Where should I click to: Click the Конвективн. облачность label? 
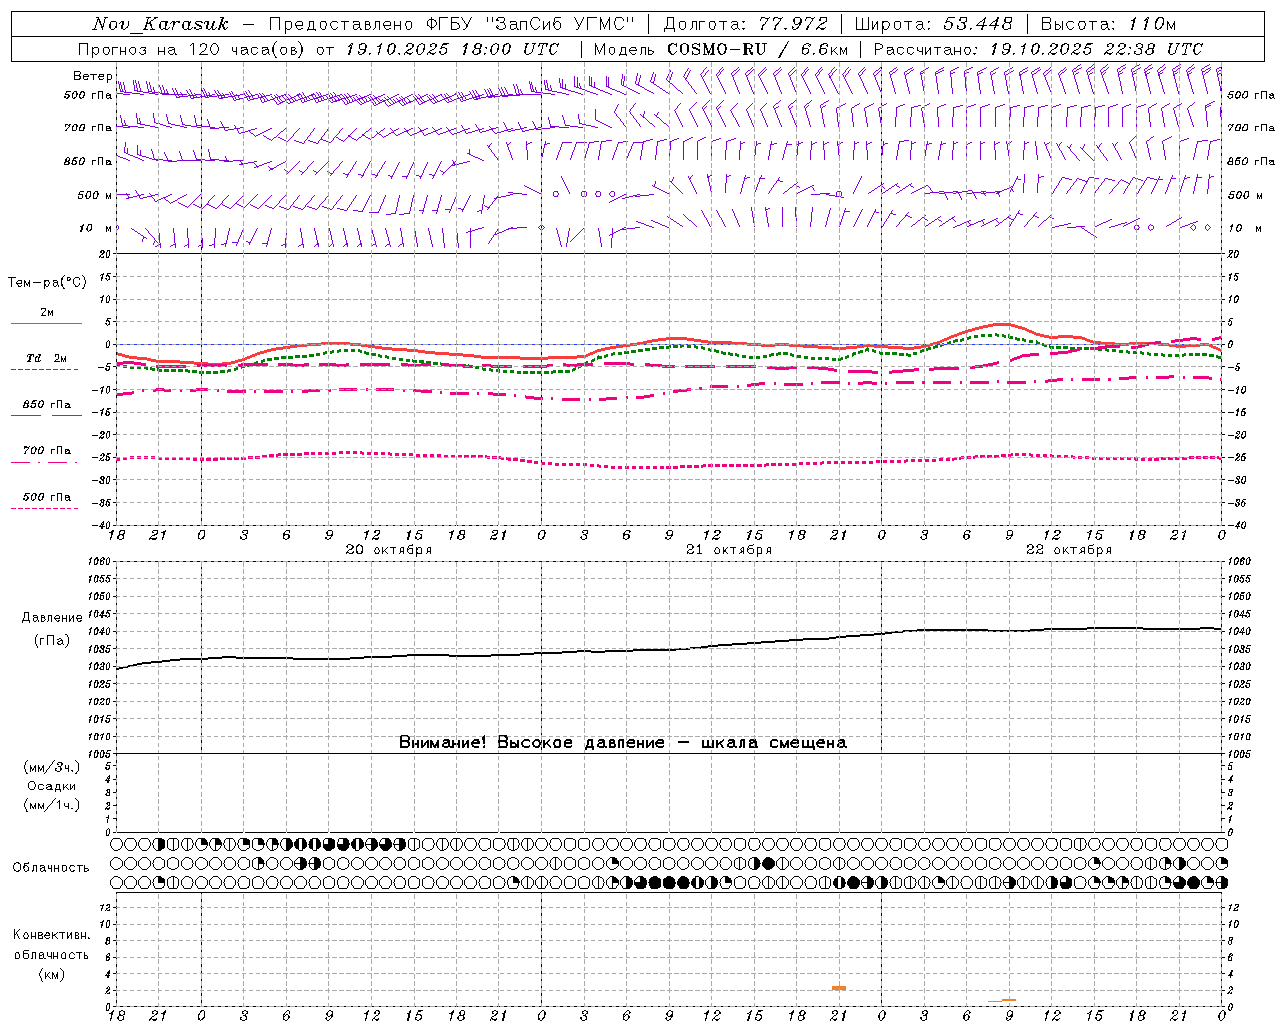(51, 945)
